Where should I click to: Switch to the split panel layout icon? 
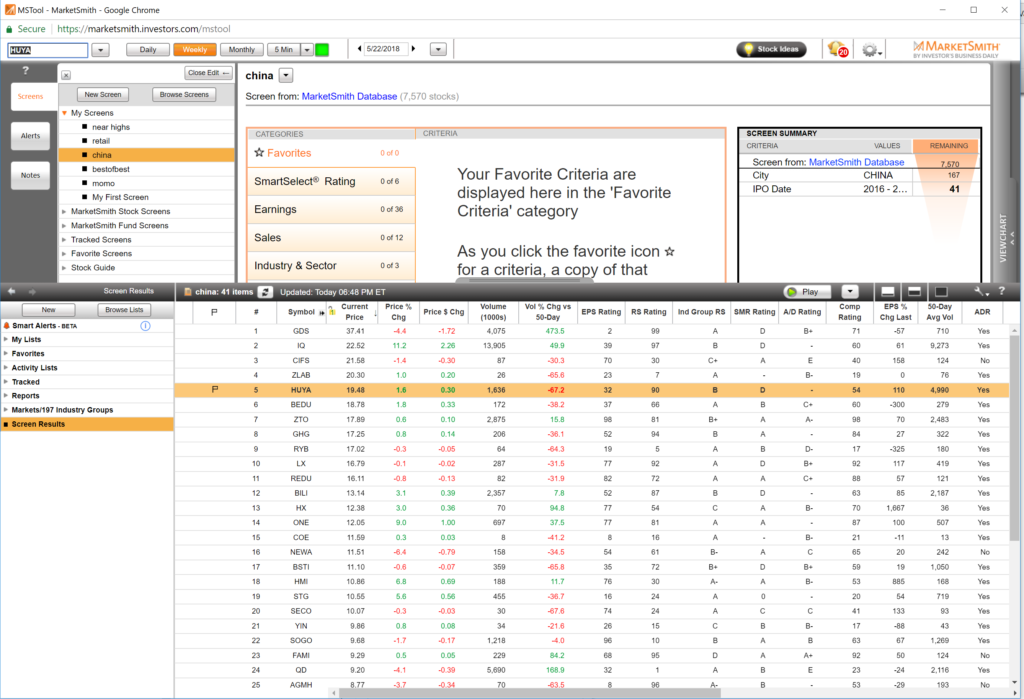pos(914,291)
